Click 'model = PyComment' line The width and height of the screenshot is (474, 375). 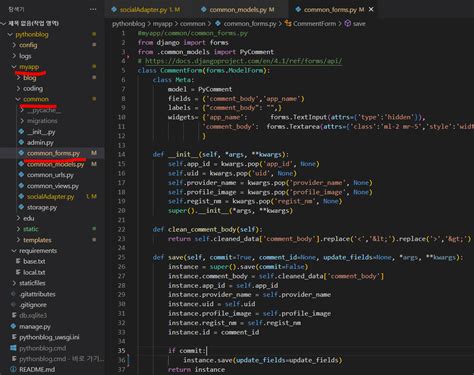(200, 89)
